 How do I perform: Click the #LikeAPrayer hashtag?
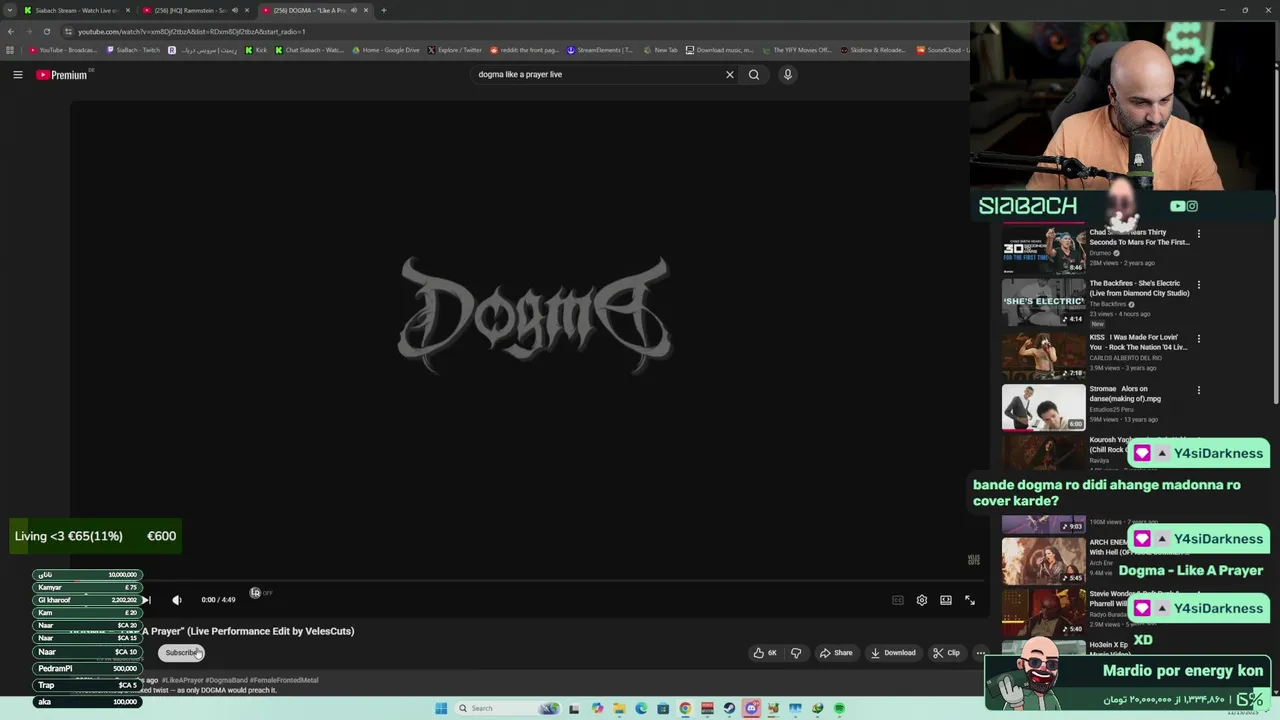click(183, 680)
